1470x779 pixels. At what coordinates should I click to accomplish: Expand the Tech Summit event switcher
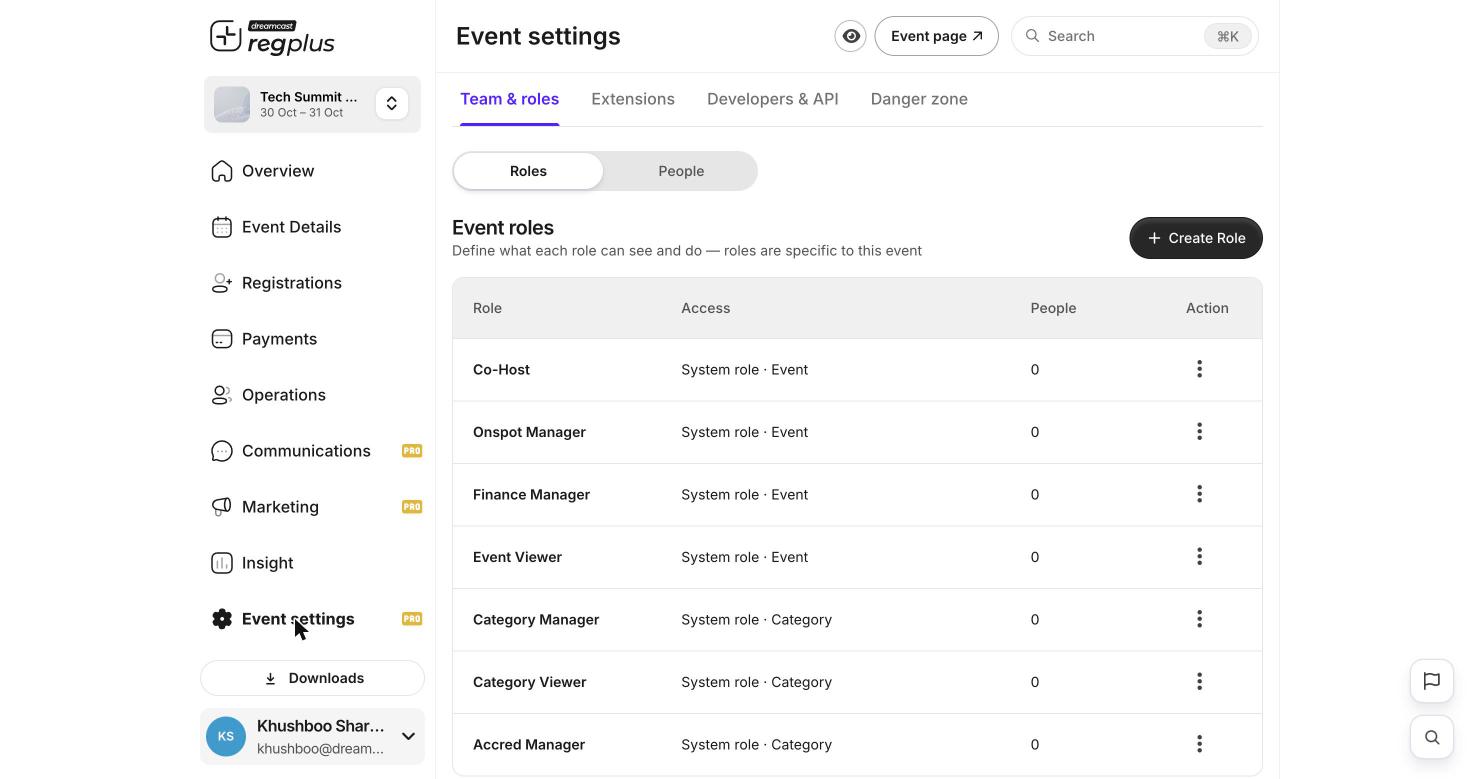pyautogui.click(x=392, y=103)
